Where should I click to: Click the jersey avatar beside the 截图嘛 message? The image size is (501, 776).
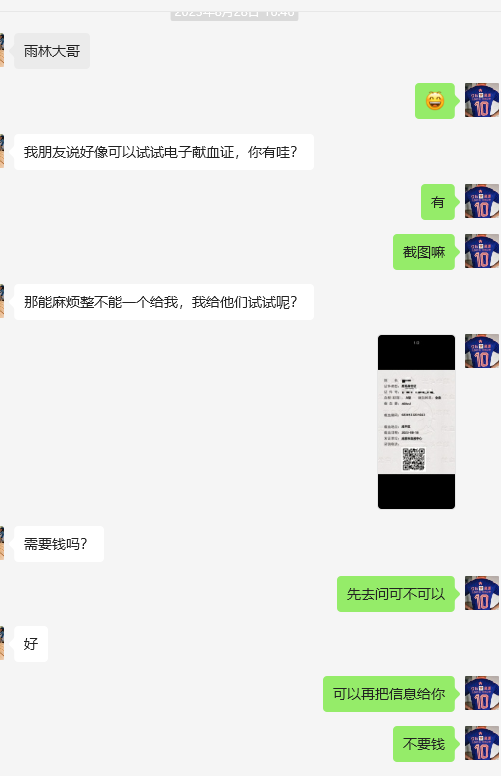click(x=482, y=251)
